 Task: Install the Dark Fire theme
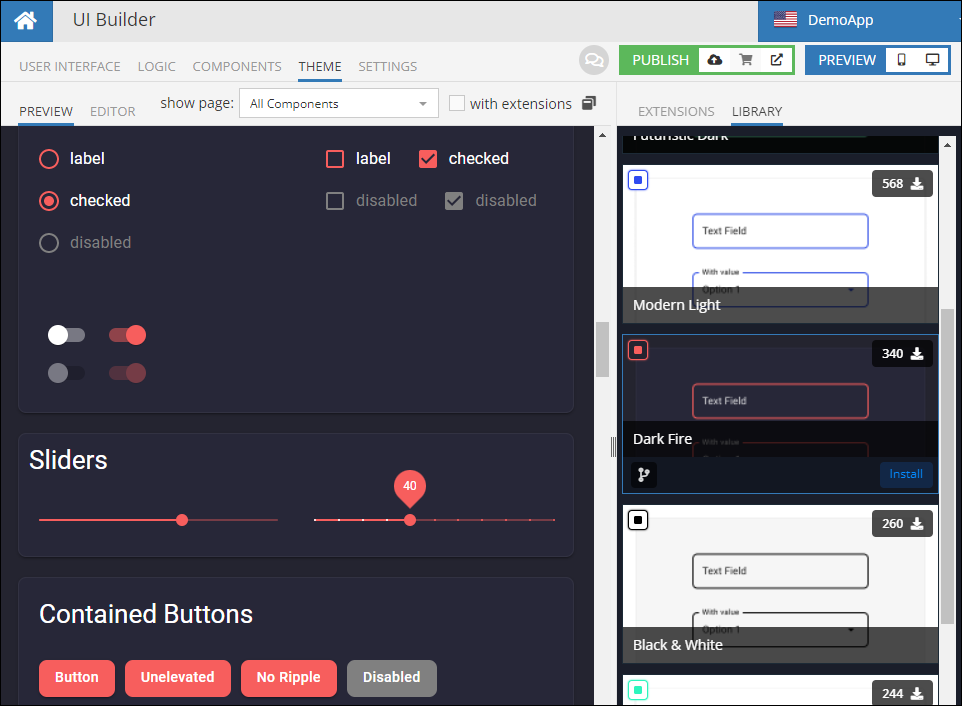coord(906,474)
